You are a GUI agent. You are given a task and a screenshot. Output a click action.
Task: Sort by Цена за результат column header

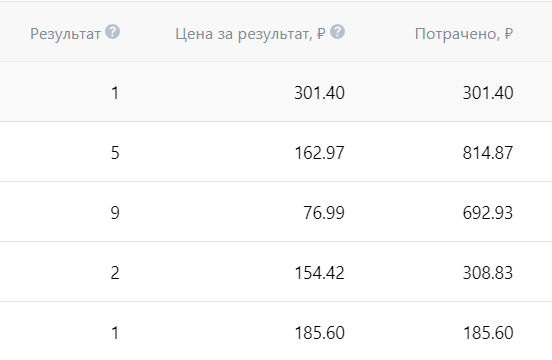pos(250,34)
